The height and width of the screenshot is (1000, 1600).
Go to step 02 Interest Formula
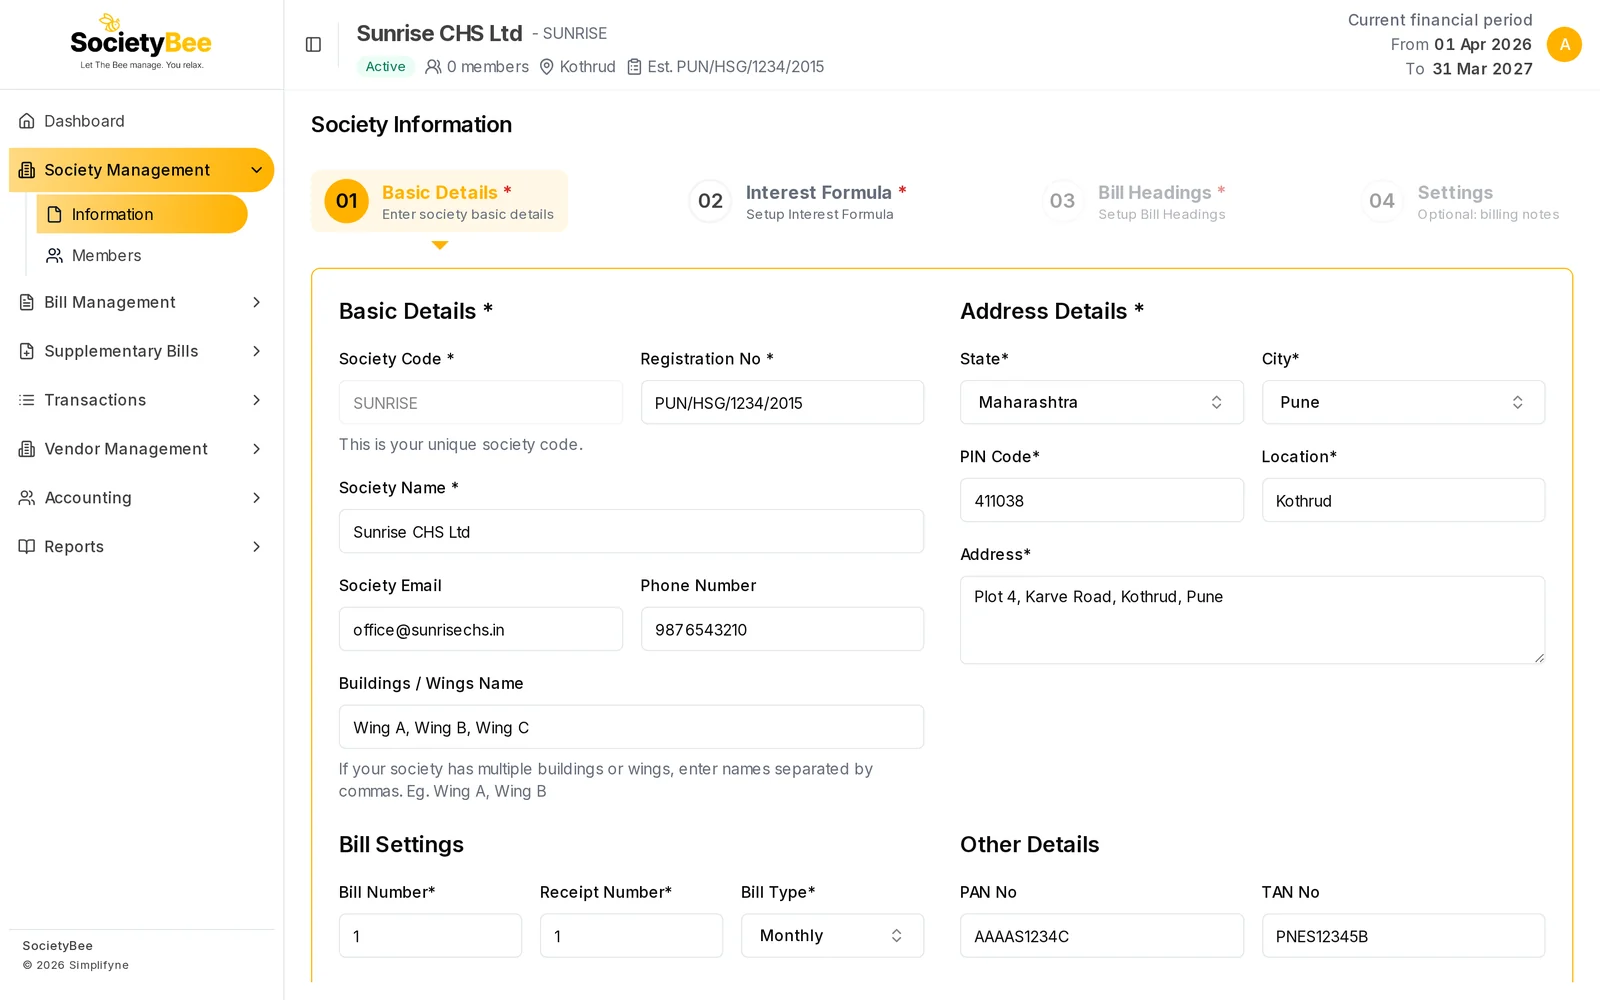coord(797,201)
